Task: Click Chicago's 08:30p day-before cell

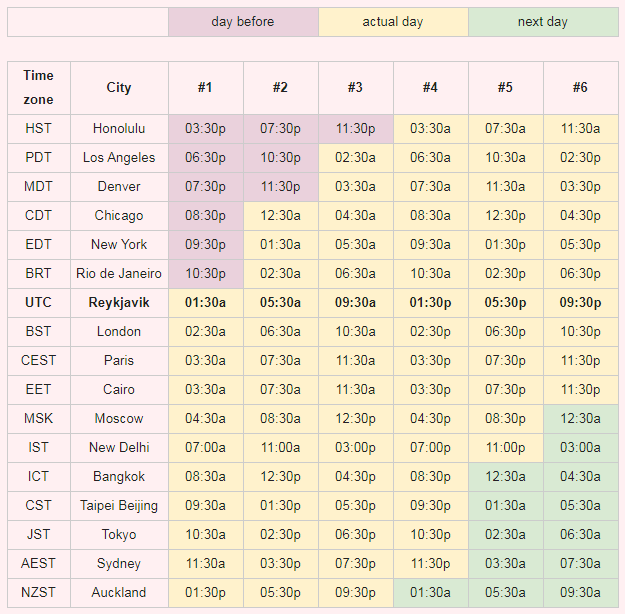Action: click(x=206, y=216)
